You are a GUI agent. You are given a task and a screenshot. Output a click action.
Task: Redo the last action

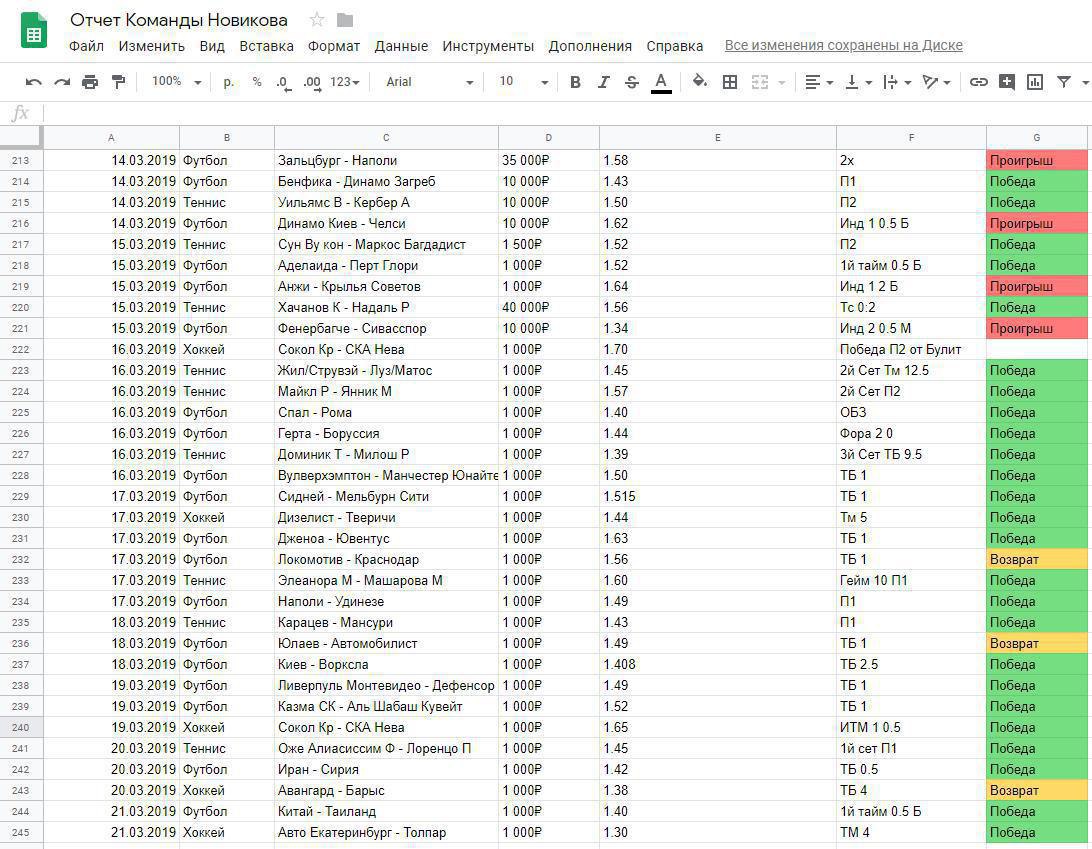pyautogui.click(x=62, y=82)
